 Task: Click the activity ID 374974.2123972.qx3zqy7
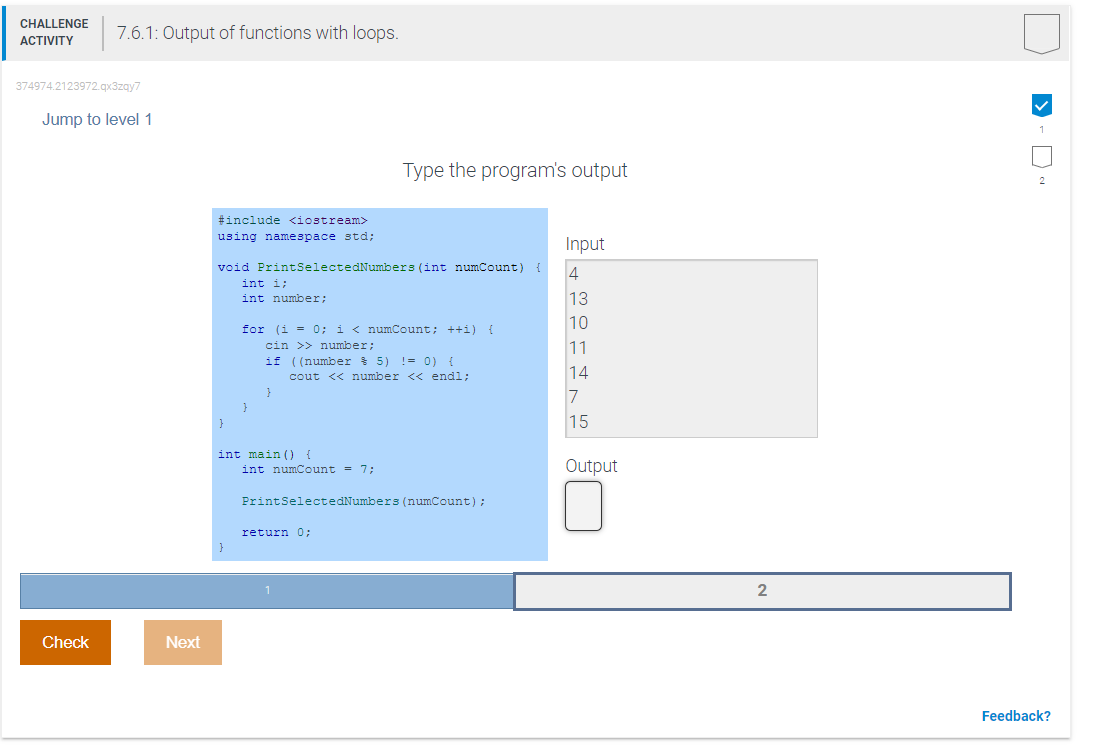(78, 86)
